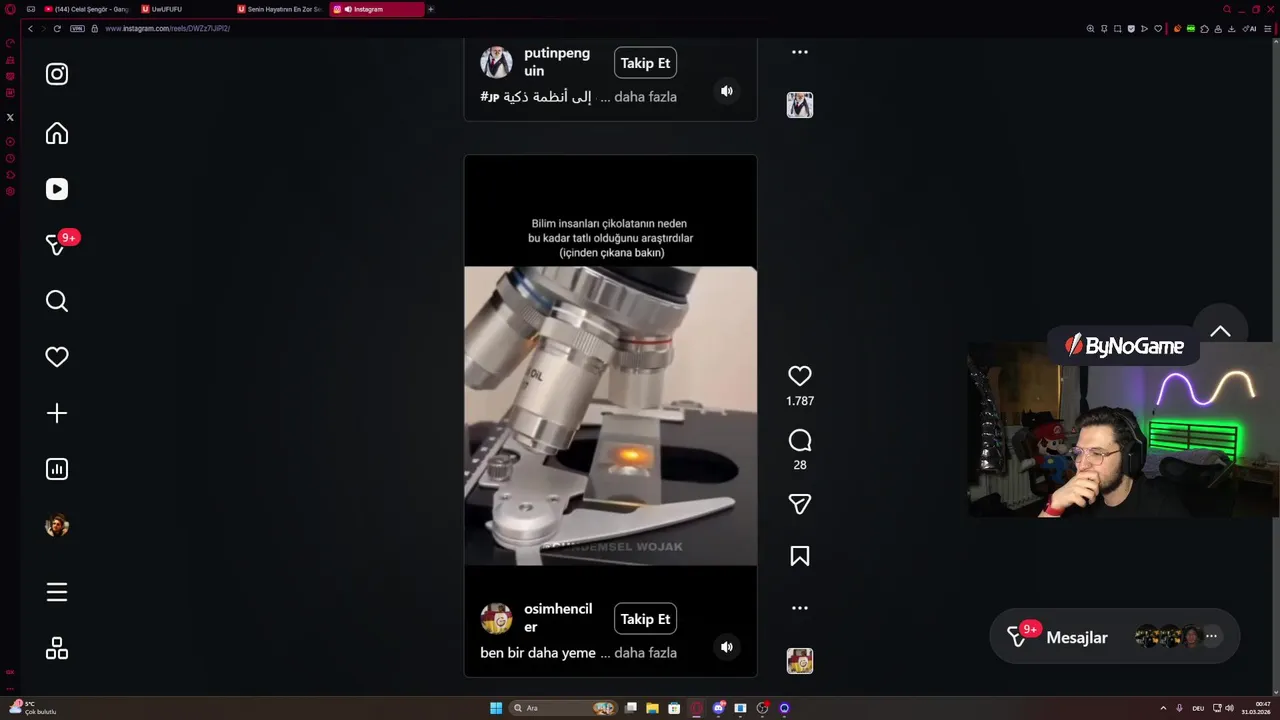Screen dimensions: 1280x720
Task: Toggle the VPN badge in address bar
Action: click(x=78, y=28)
